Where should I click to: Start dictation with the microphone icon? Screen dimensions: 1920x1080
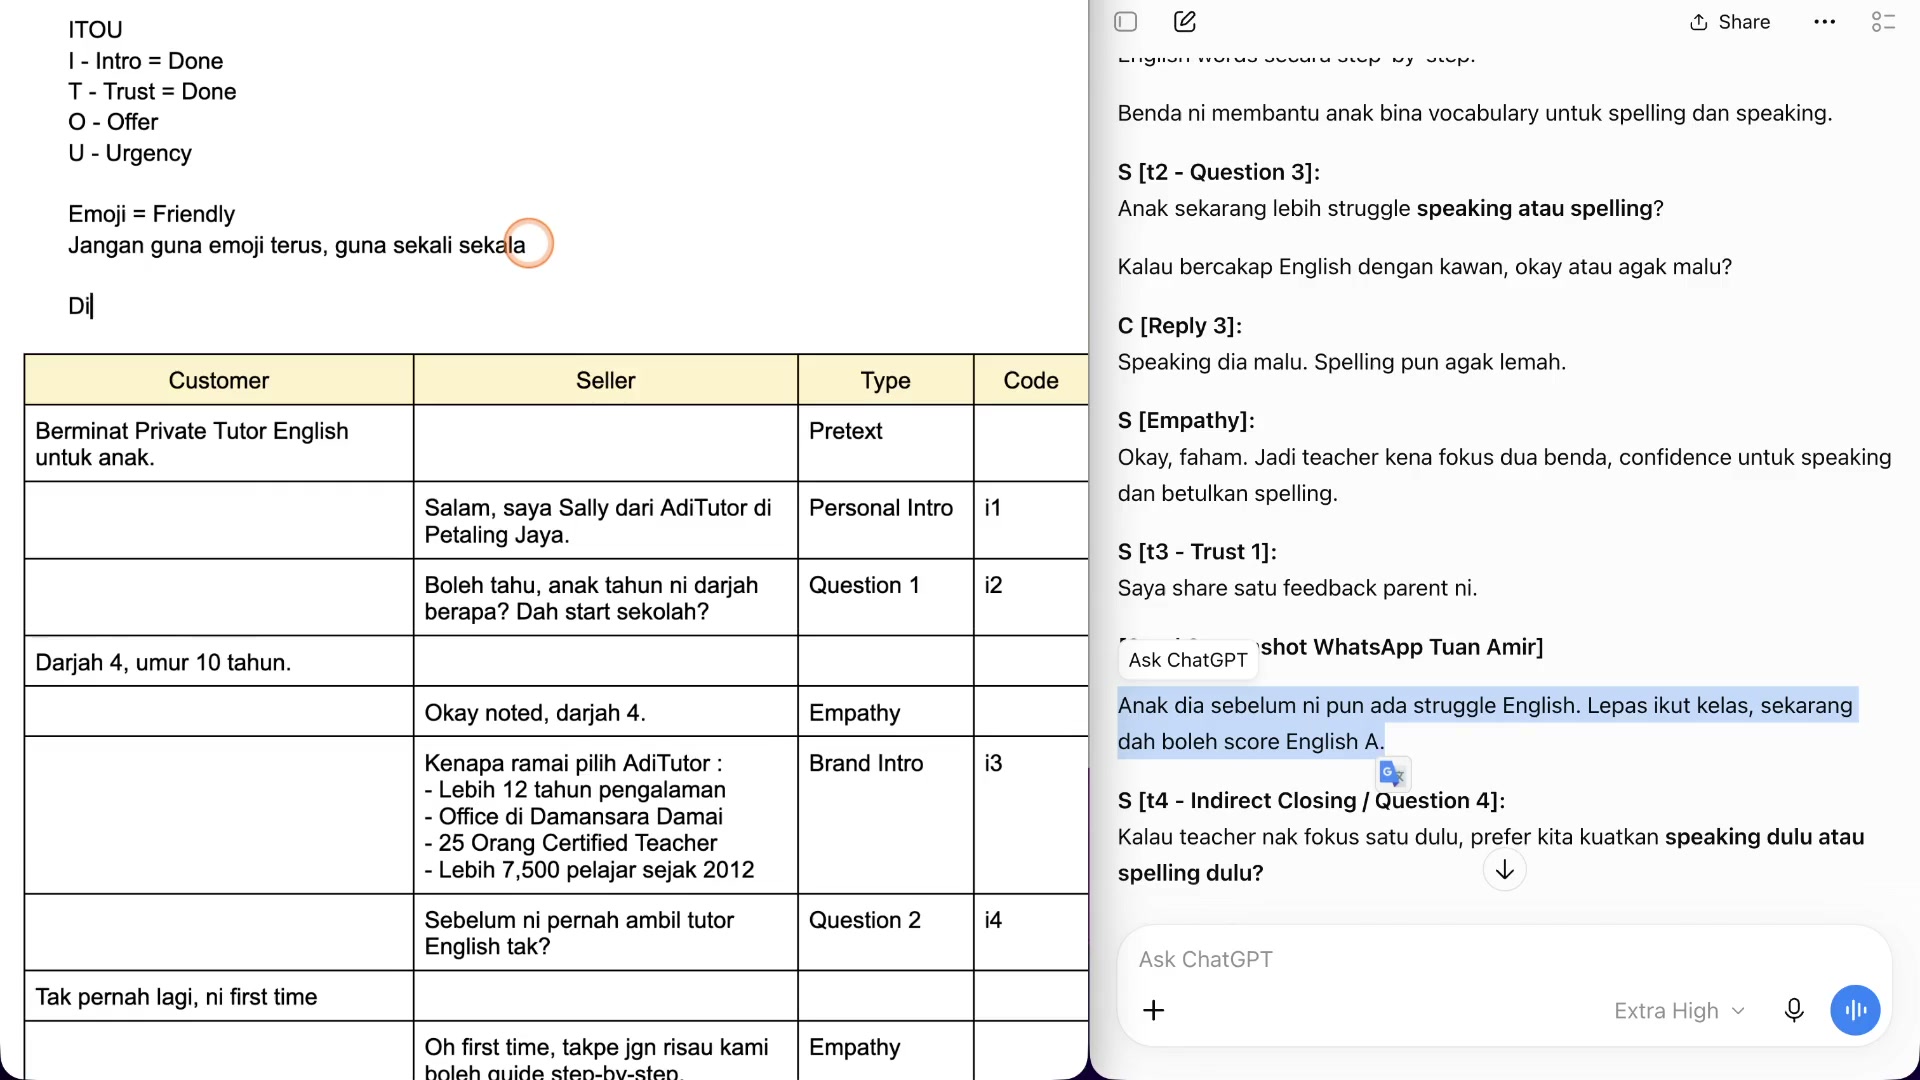click(x=1794, y=1011)
